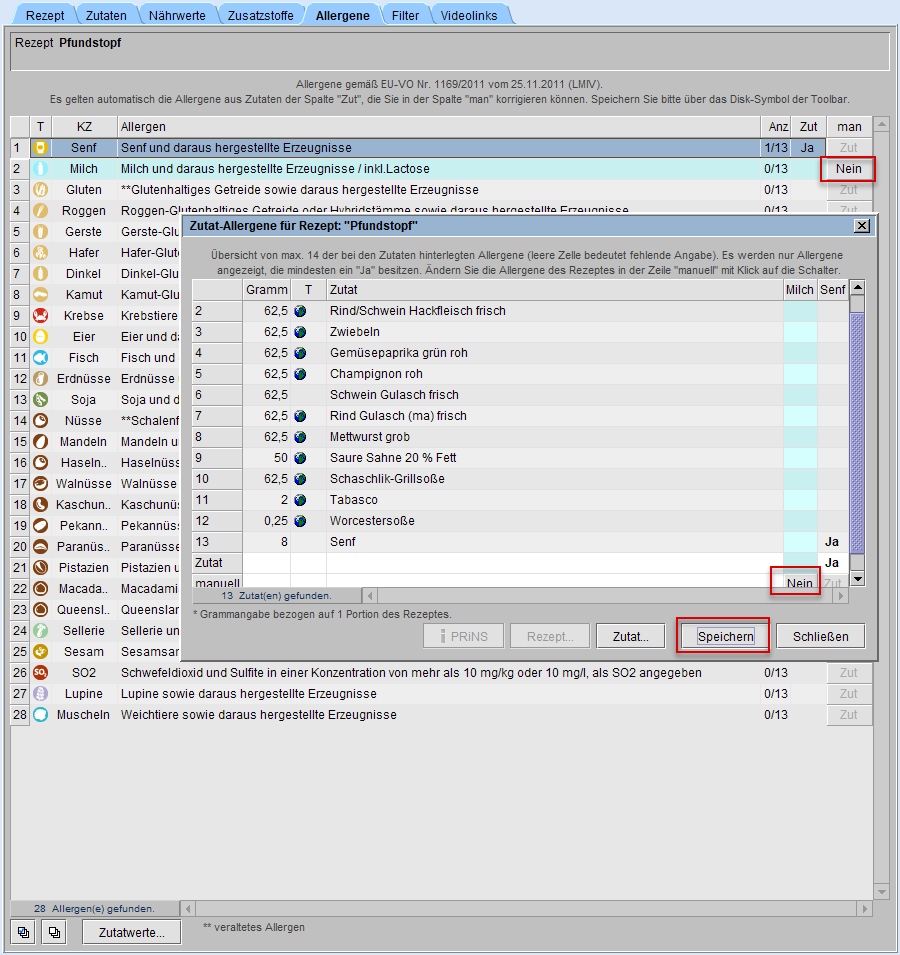Toggle the Nein switch in Milch row
This screenshot has height=955, width=900.
click(x=848, y=169)
